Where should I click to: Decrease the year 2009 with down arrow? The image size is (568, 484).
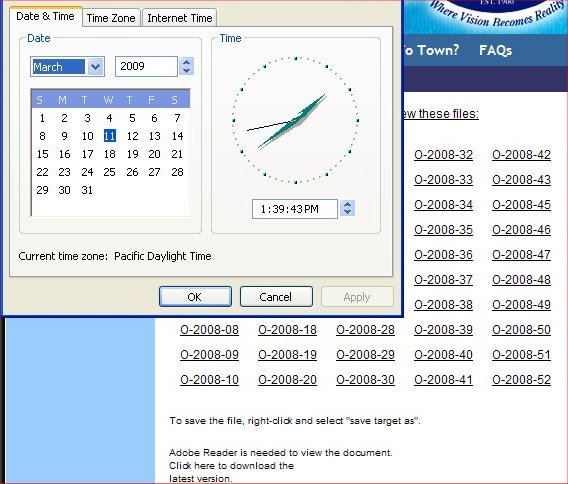187,71
